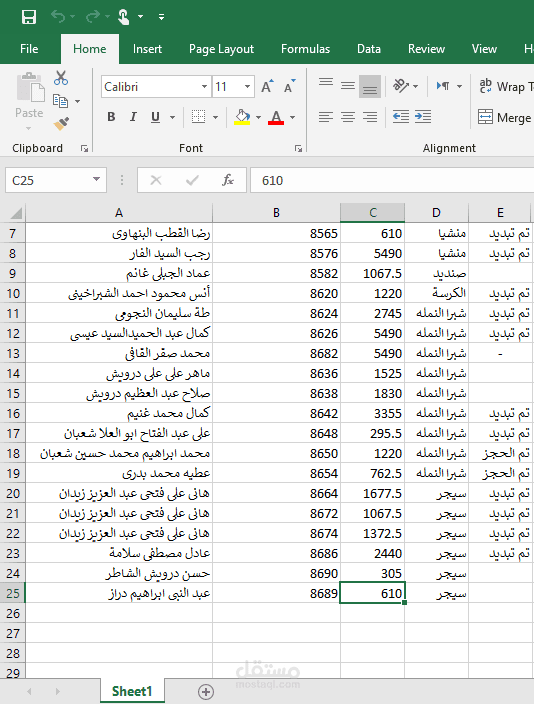Switch to the Formulas tab

pos(305,49)
